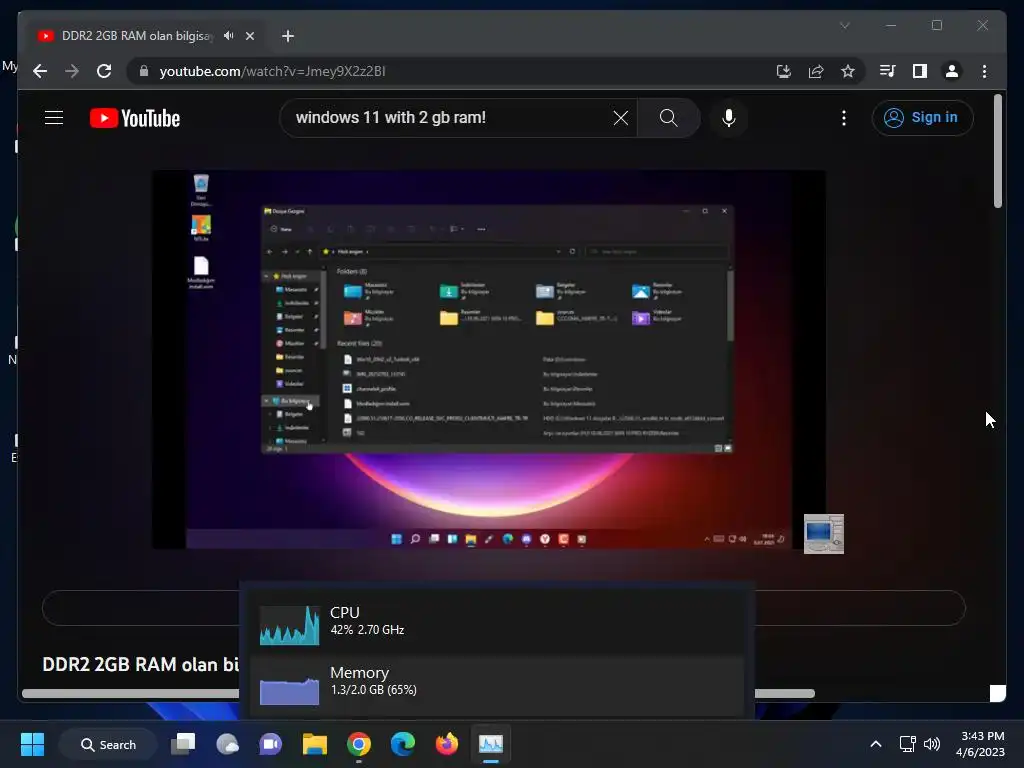Open the cloud weather widget icon on taskbar
Screen dimensions: 1024x768
pyautogui.click(x=227, y=744)
